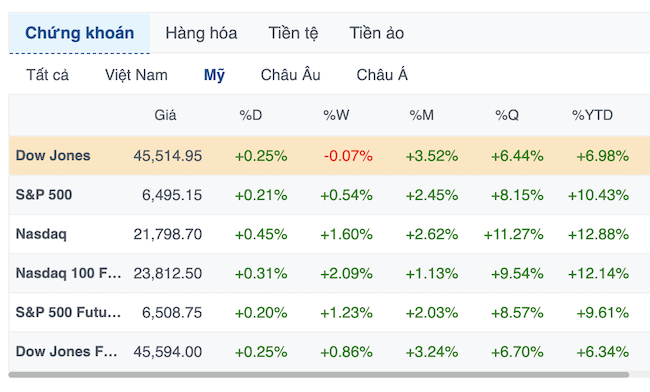Open the Tiền tệ tab
The width and height of the screenshot is (650, 392).
(x=293, y=33)
